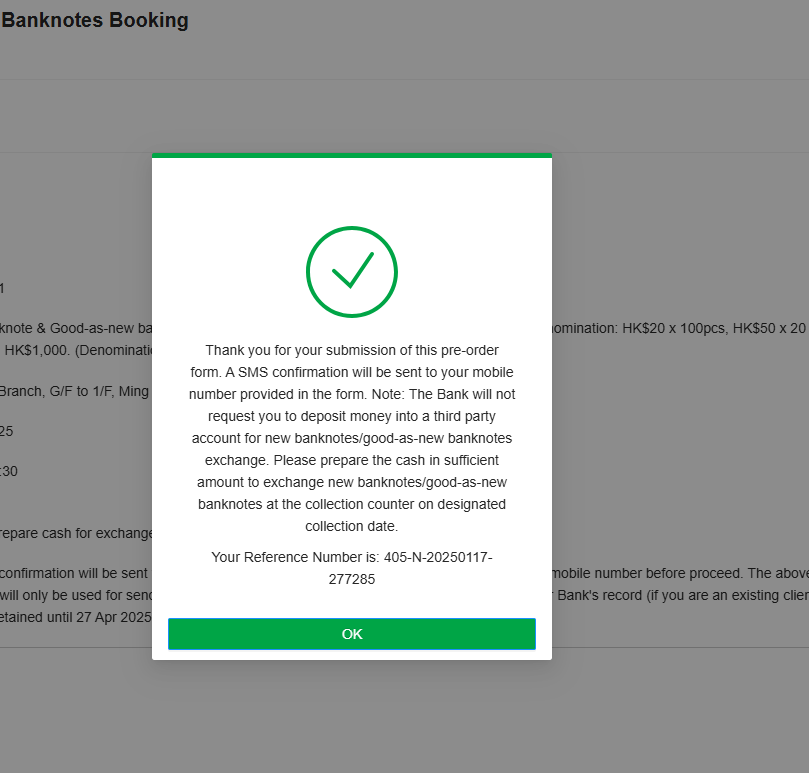
Task: Click the green bar atop the dialog
Action: tap(352, 156)
